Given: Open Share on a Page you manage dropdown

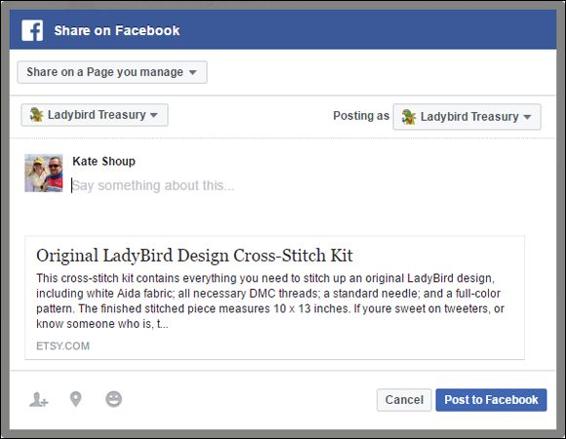Looking at the screenshot, I should pyautogui.click(x=112, y=72).
